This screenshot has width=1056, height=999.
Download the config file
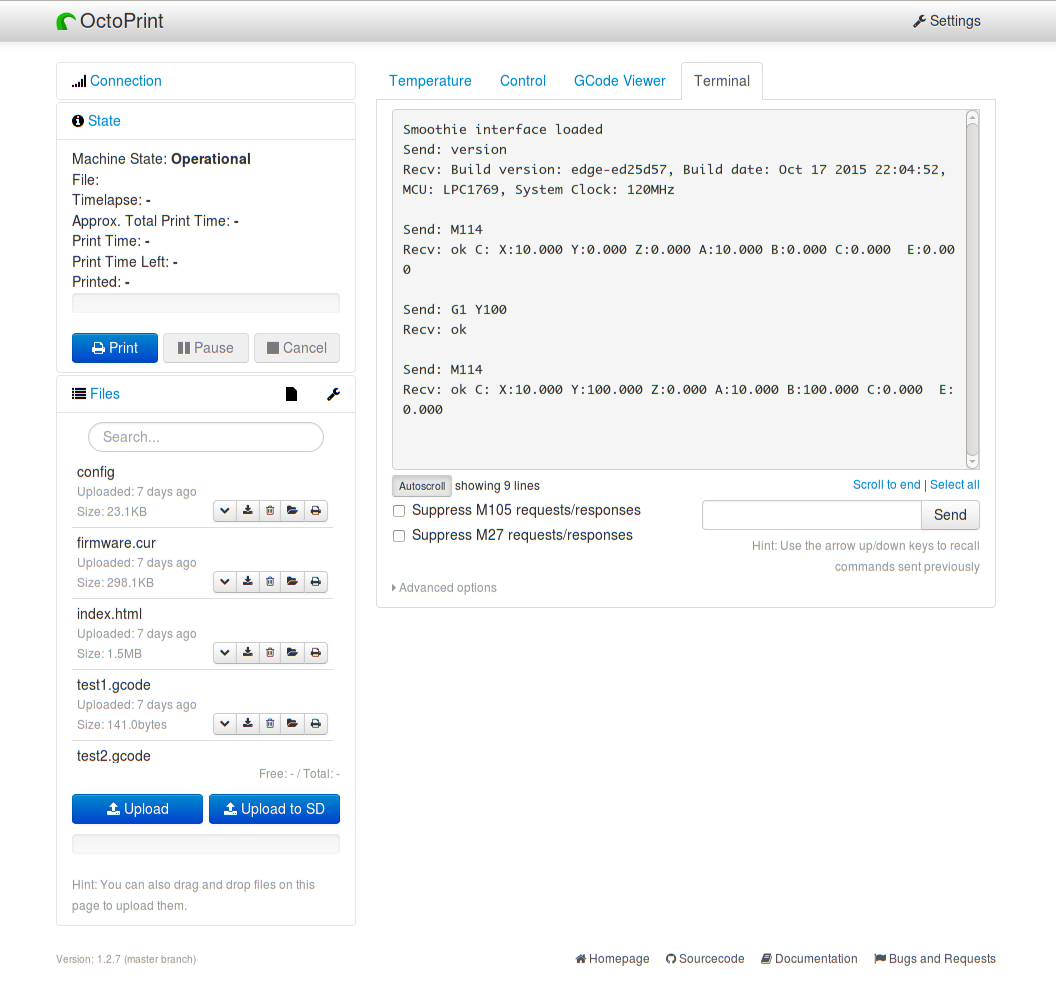coord(248,511)
